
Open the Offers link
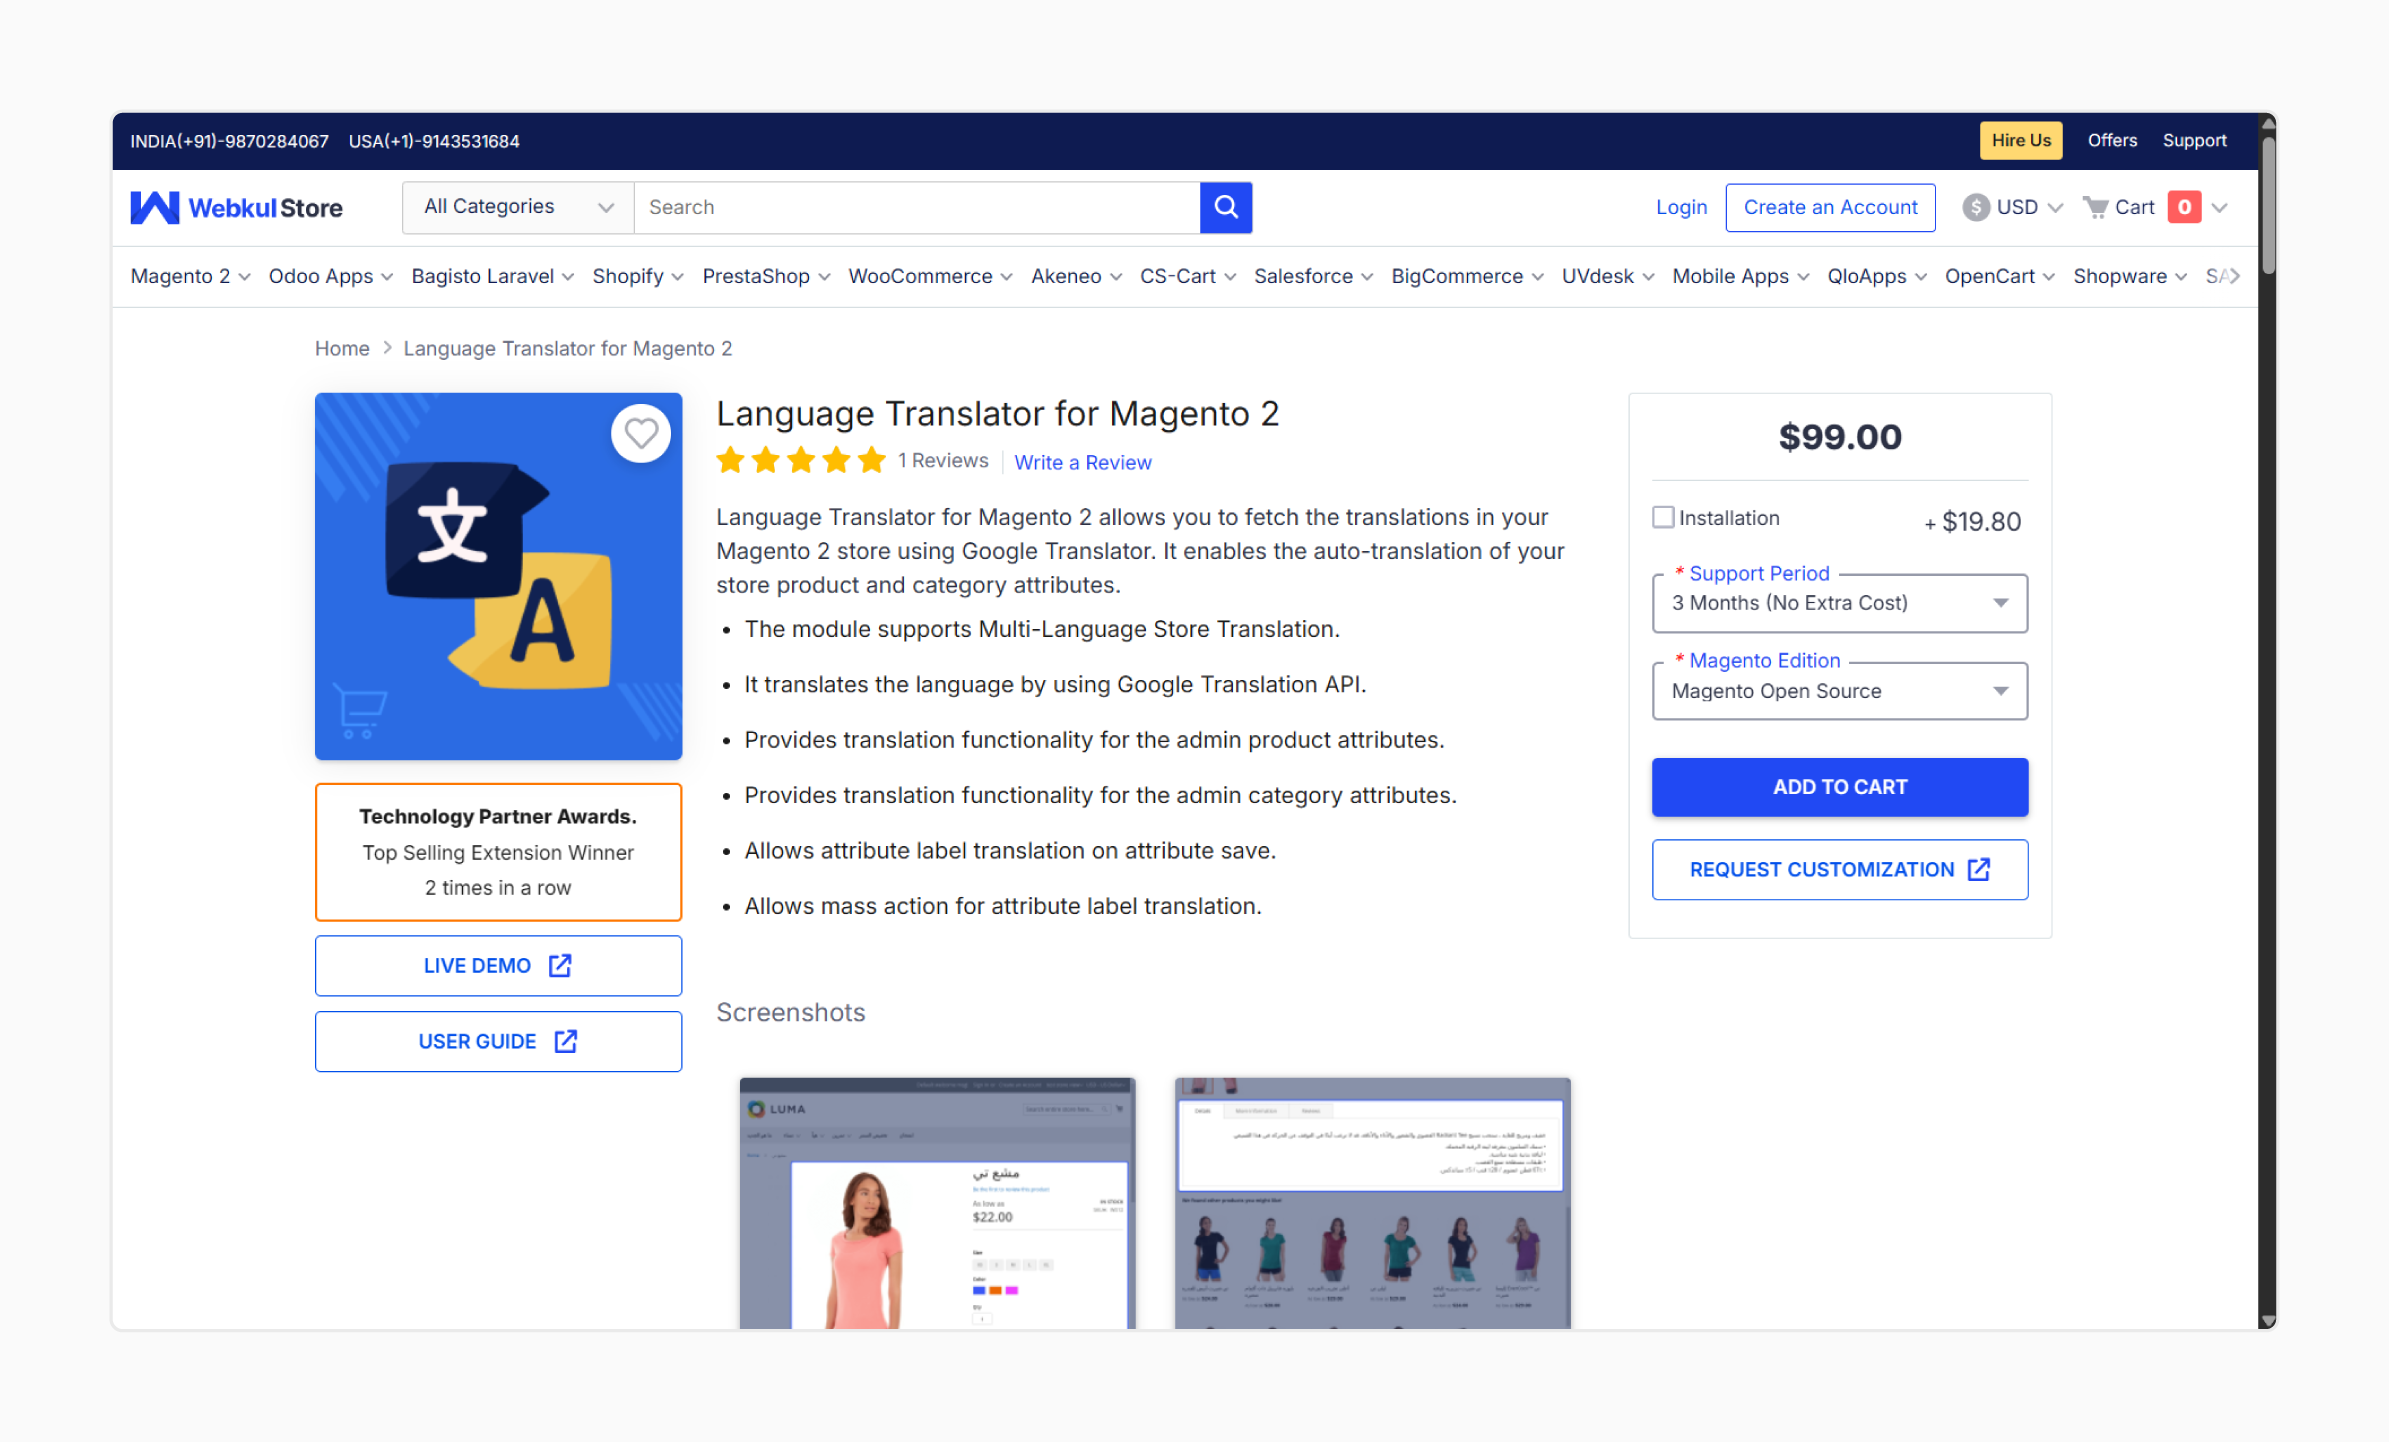2111,140
